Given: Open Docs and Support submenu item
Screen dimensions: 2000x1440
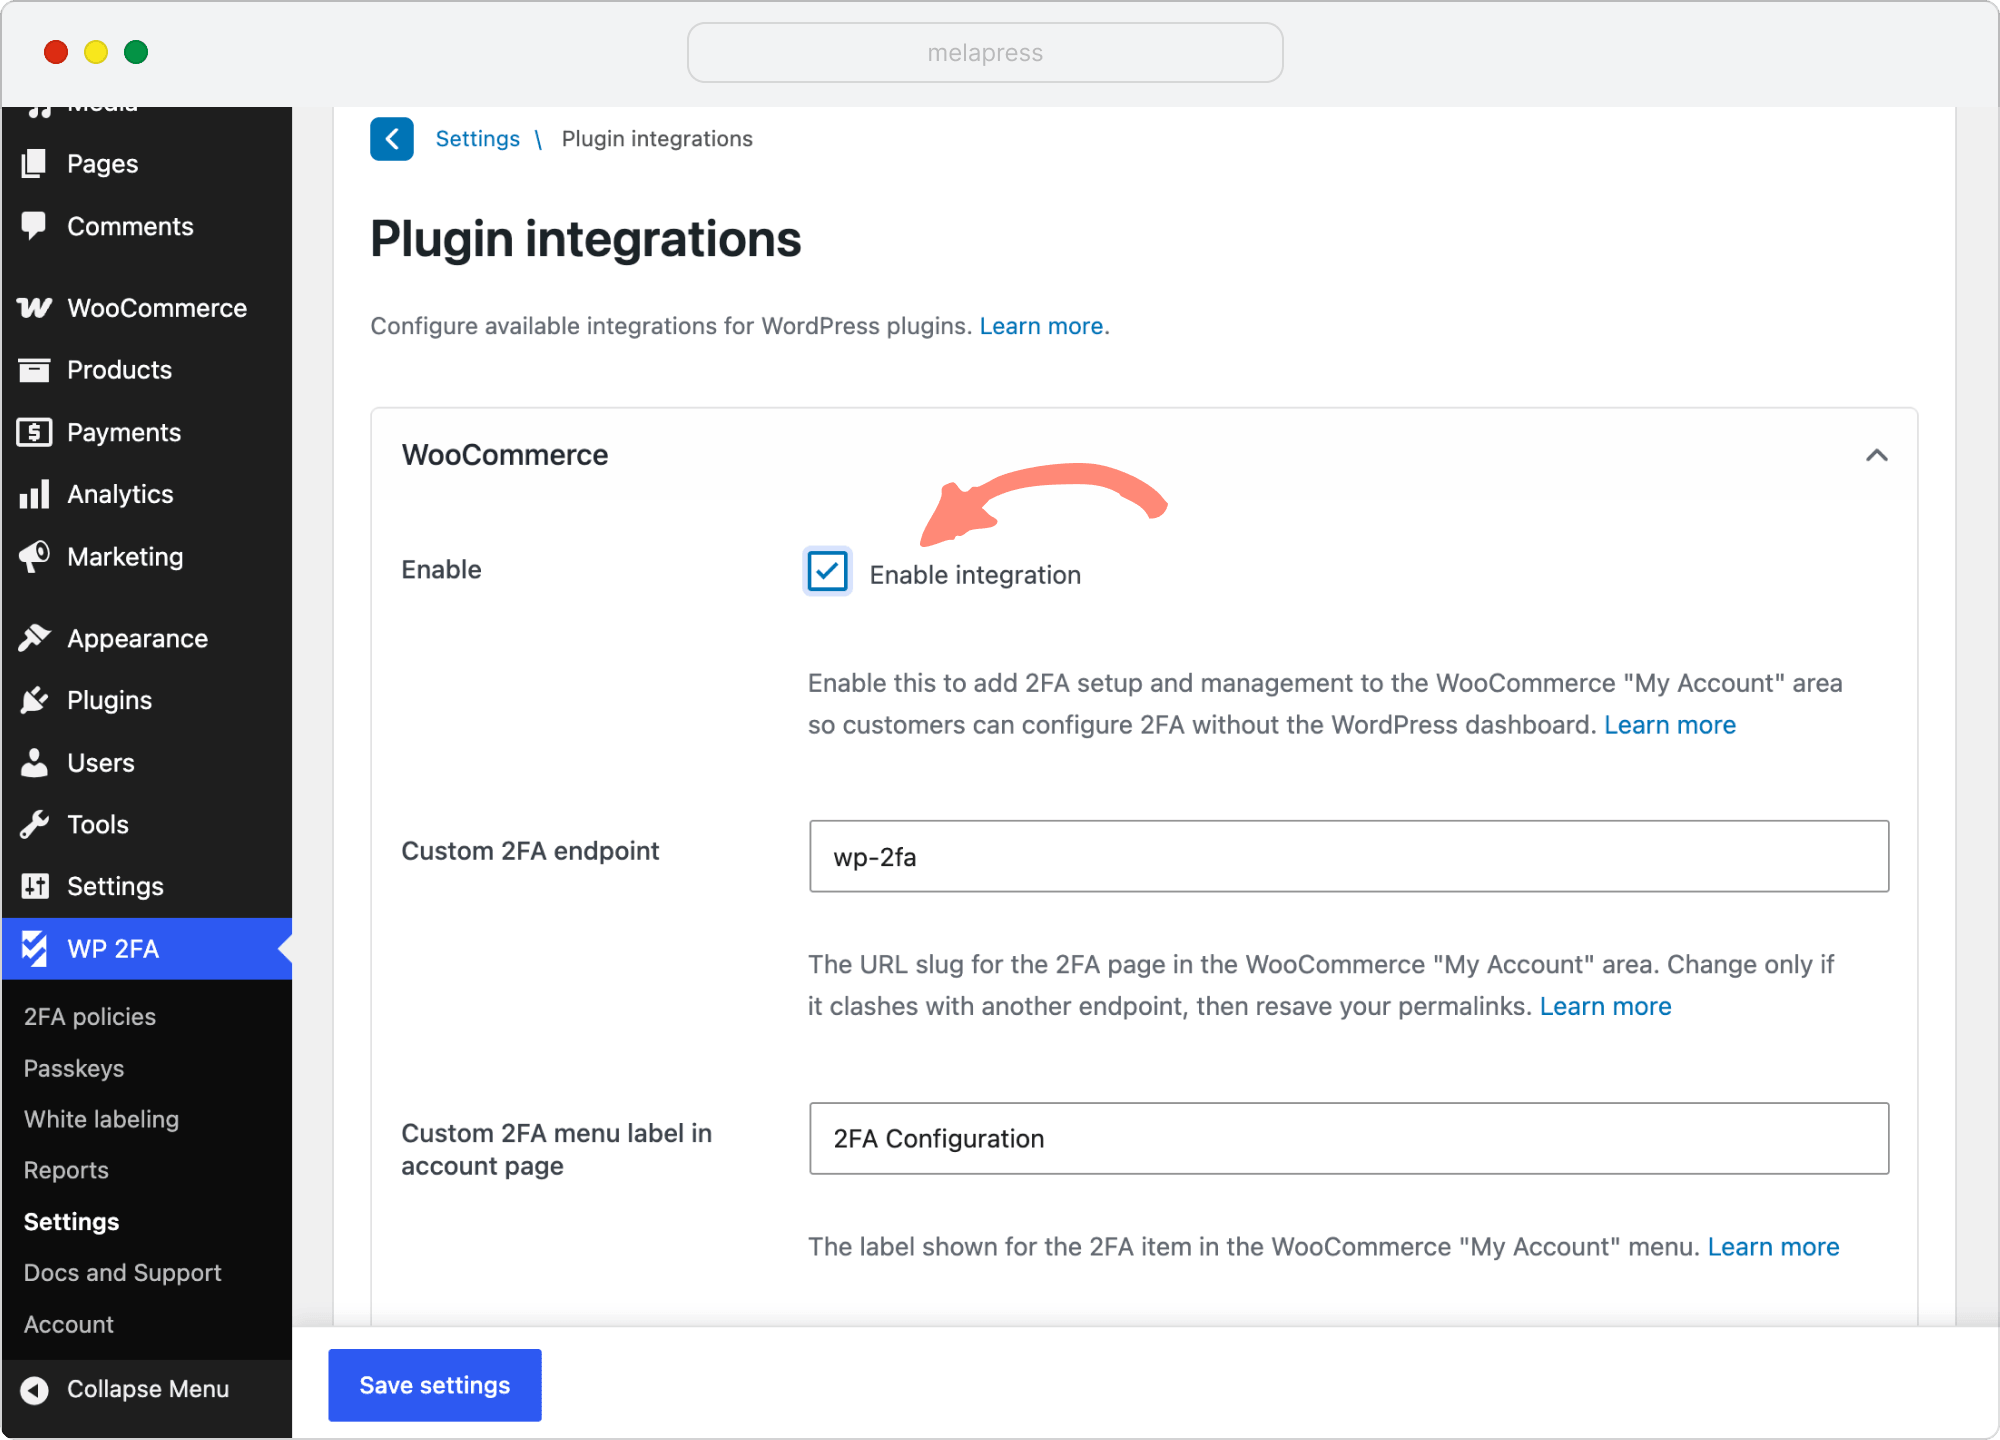Looking at the screenshot, I should [x=122, y=1273].
